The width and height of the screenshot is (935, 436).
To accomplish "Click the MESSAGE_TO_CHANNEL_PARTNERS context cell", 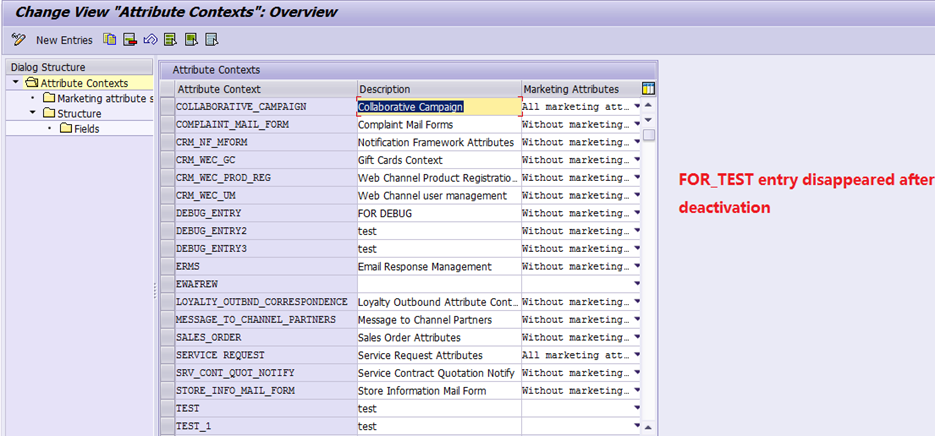I will 266,320.
